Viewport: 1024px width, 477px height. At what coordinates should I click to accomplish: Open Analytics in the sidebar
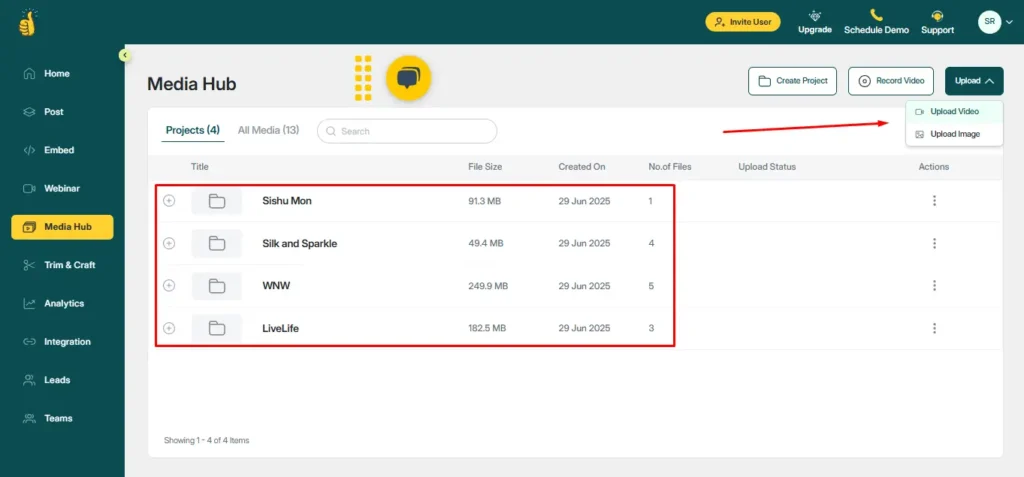(x=62, y=303)
